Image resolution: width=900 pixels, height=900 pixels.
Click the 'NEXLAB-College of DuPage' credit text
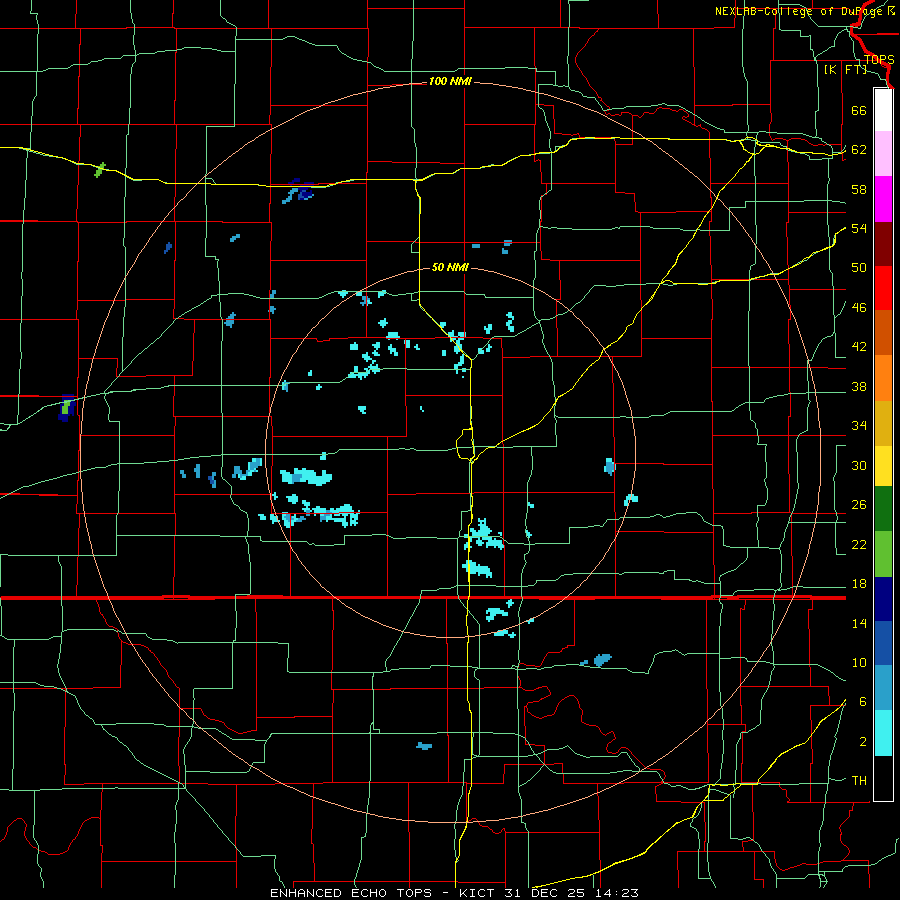click(800, 11)
